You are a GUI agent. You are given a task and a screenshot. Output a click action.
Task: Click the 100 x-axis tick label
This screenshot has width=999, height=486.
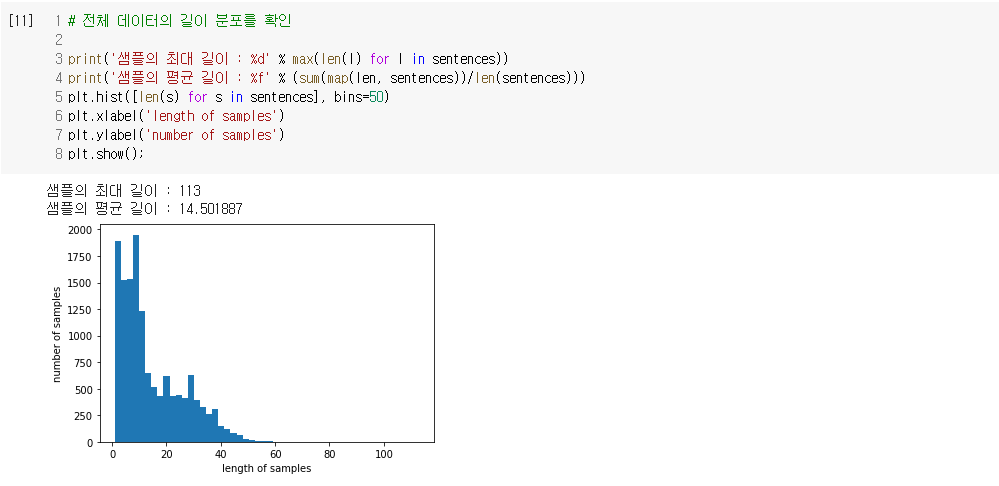tap(384, 454)
